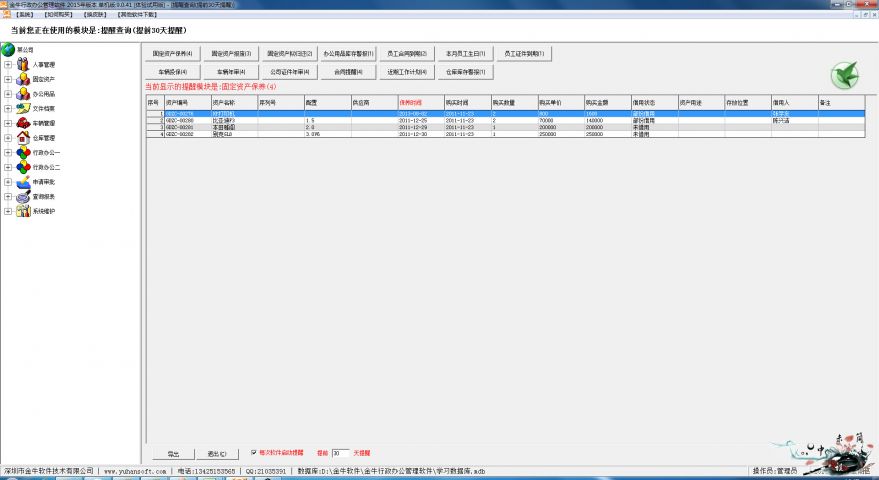Click the 申请审批 icon in sidebar
The width and height of the screenshot is (879, 480).
pyautogui.click(x=22, y=182)
